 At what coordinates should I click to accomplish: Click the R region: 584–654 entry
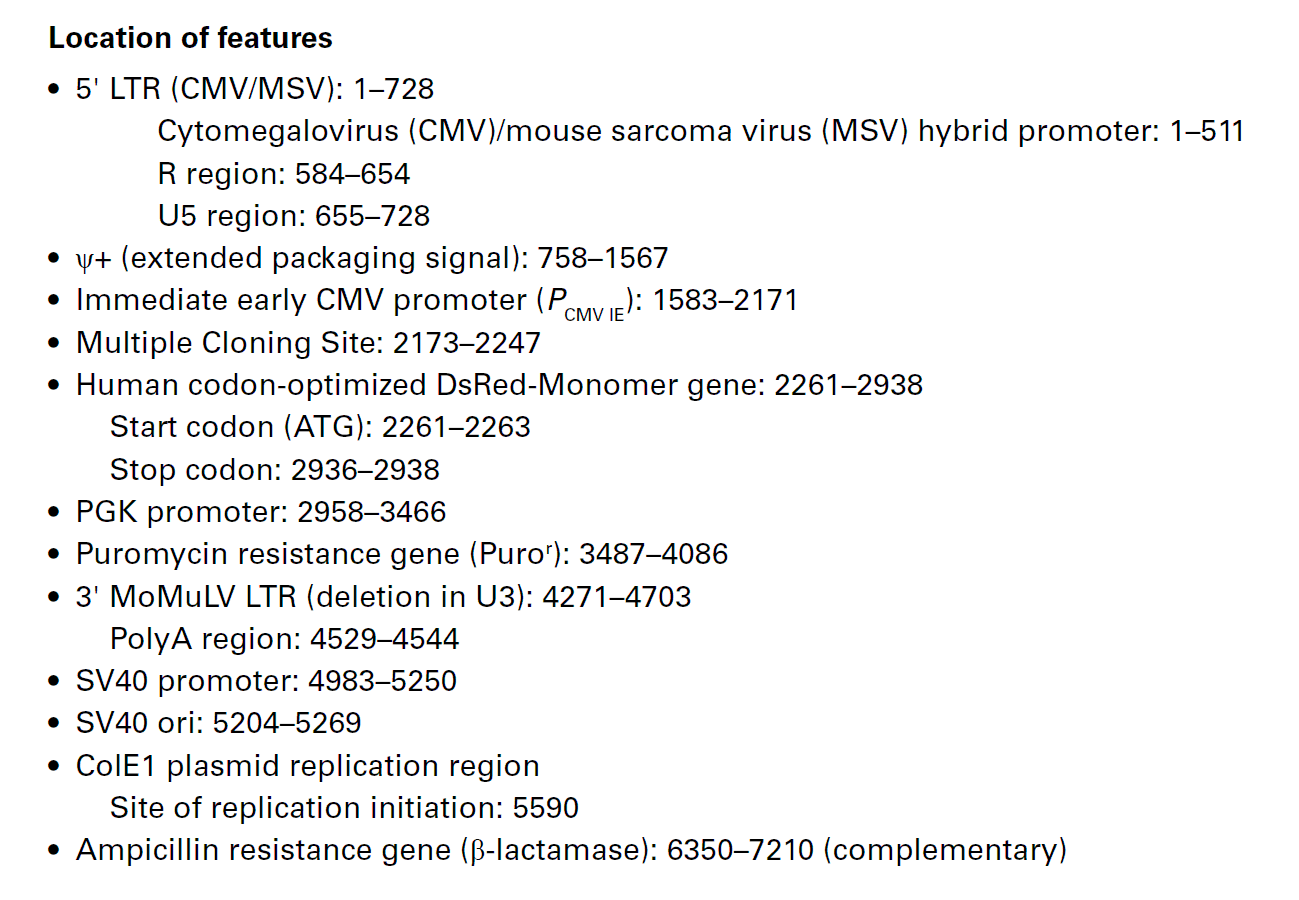284,174
